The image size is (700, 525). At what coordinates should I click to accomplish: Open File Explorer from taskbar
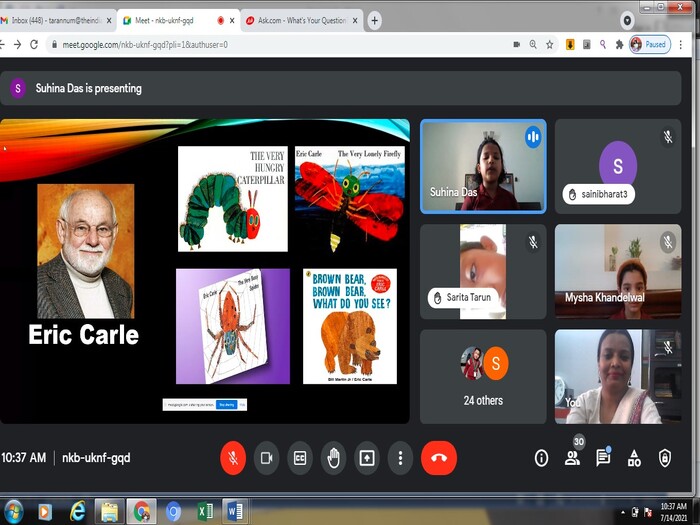click(109, 512)
